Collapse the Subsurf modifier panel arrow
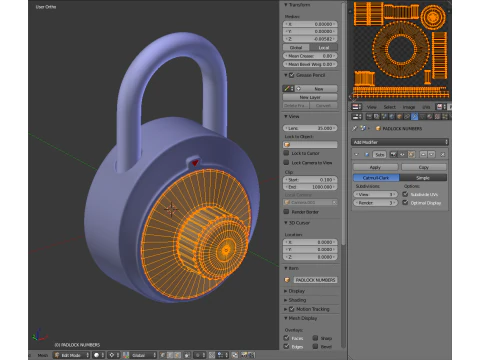 (x=356, y=154)
